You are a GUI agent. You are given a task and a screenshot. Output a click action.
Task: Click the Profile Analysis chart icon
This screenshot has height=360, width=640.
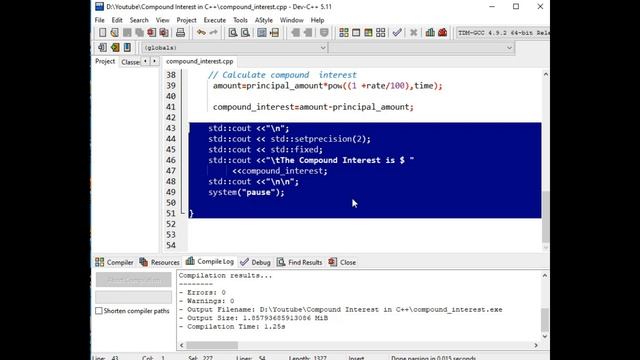coord(430,33)
